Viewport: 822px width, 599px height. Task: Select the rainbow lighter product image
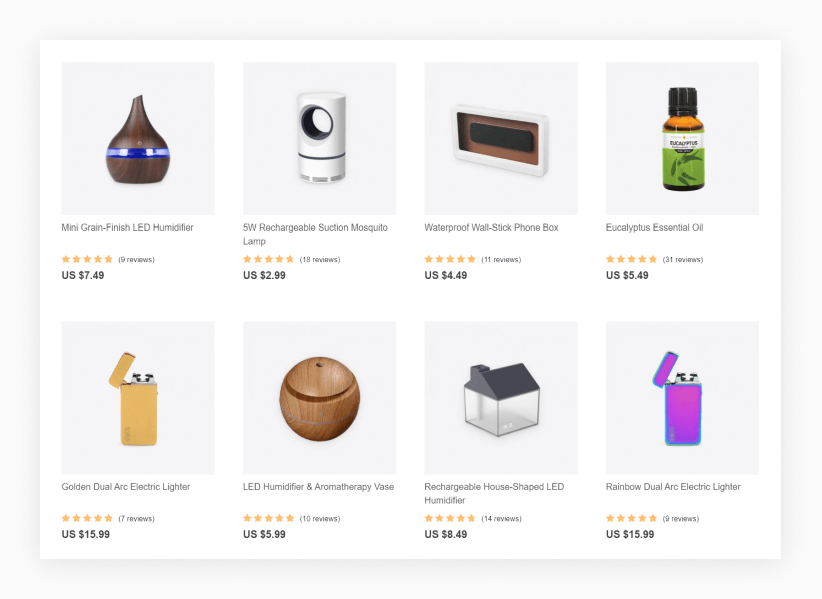click(x=682, y=398)
